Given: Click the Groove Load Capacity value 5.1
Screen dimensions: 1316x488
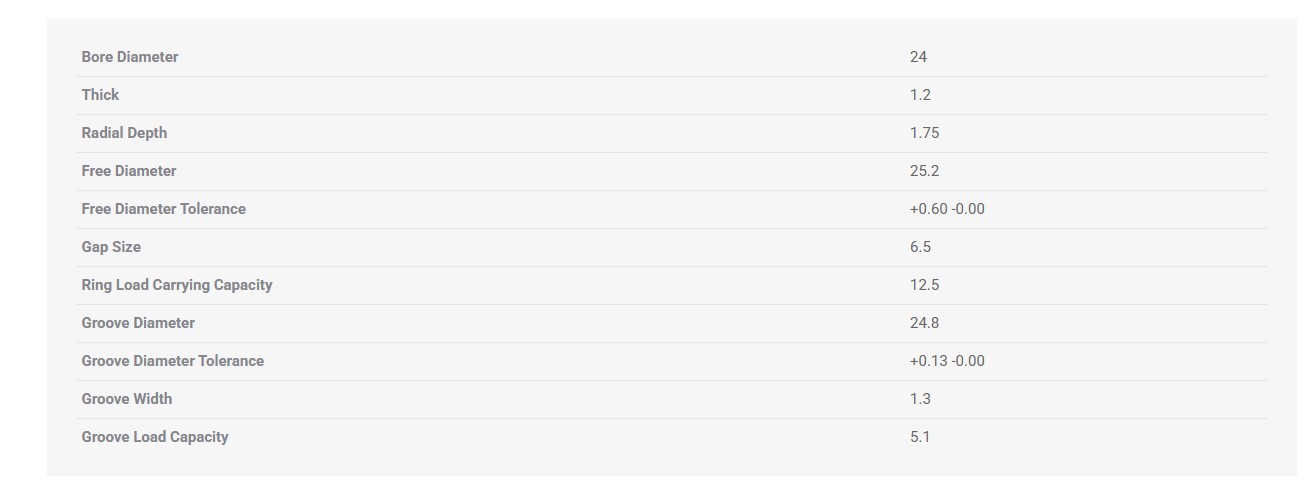Looking at the screenshot, I should point(920,437).
